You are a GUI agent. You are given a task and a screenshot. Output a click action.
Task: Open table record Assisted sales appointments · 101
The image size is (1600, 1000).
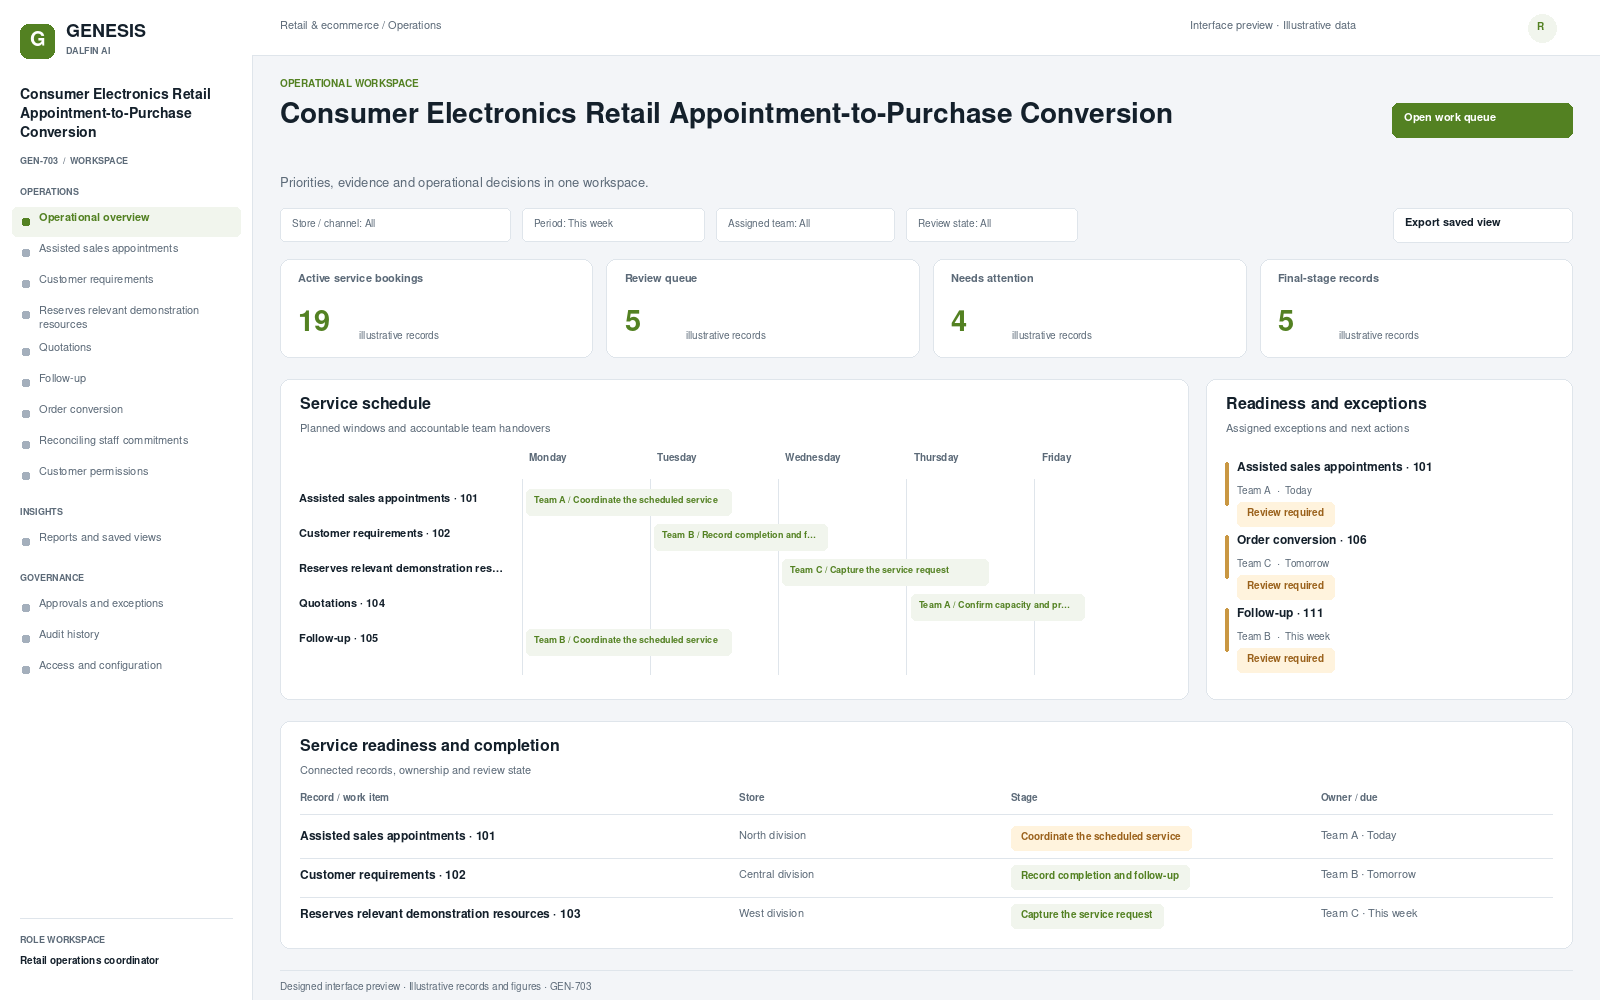398,836
